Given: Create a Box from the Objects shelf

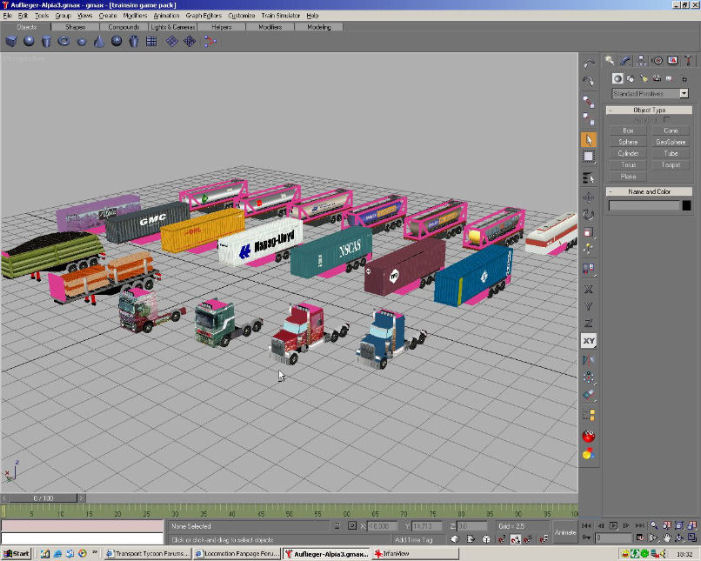Looking at the screenshot, I should (x=11, y=42).
